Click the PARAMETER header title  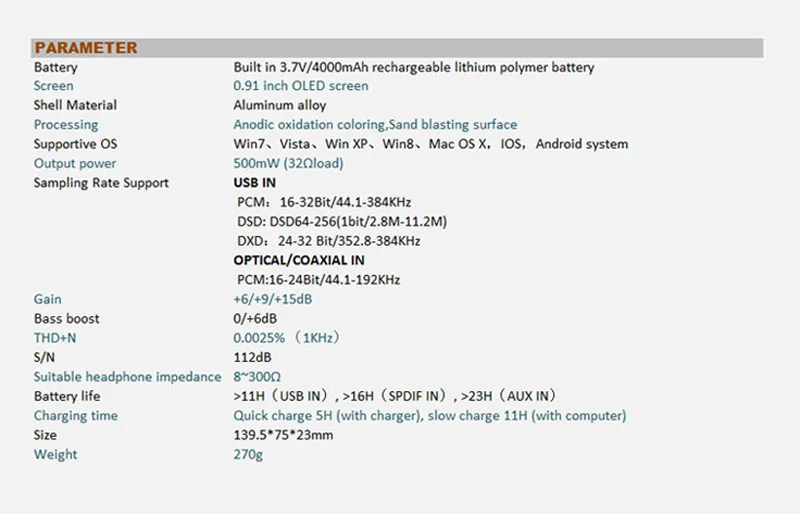(x=86, y=48)
